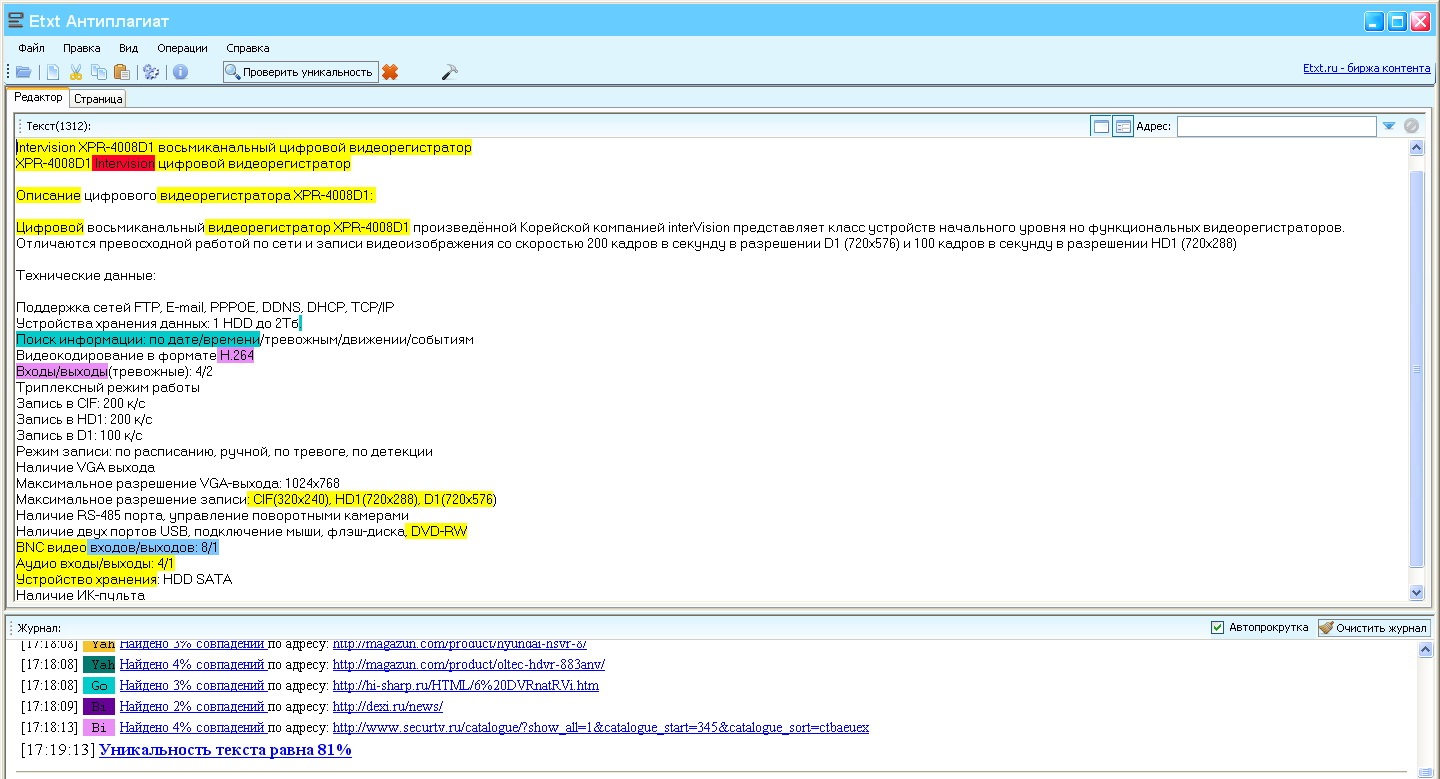Create a new document via toolbar icon
Viewport: 1440px width, 779px height.
[53, 72]
